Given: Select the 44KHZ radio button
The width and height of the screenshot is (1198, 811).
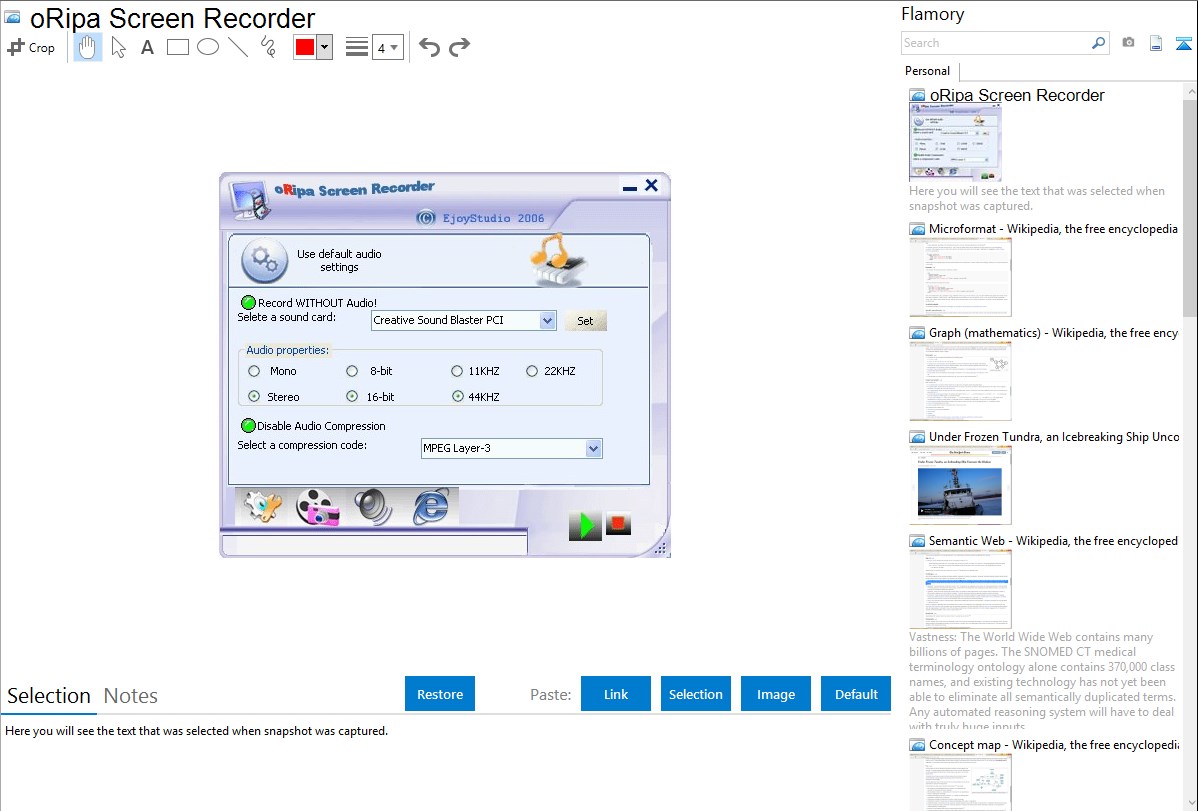Looking at the screenshot, I should coord(458,397).
